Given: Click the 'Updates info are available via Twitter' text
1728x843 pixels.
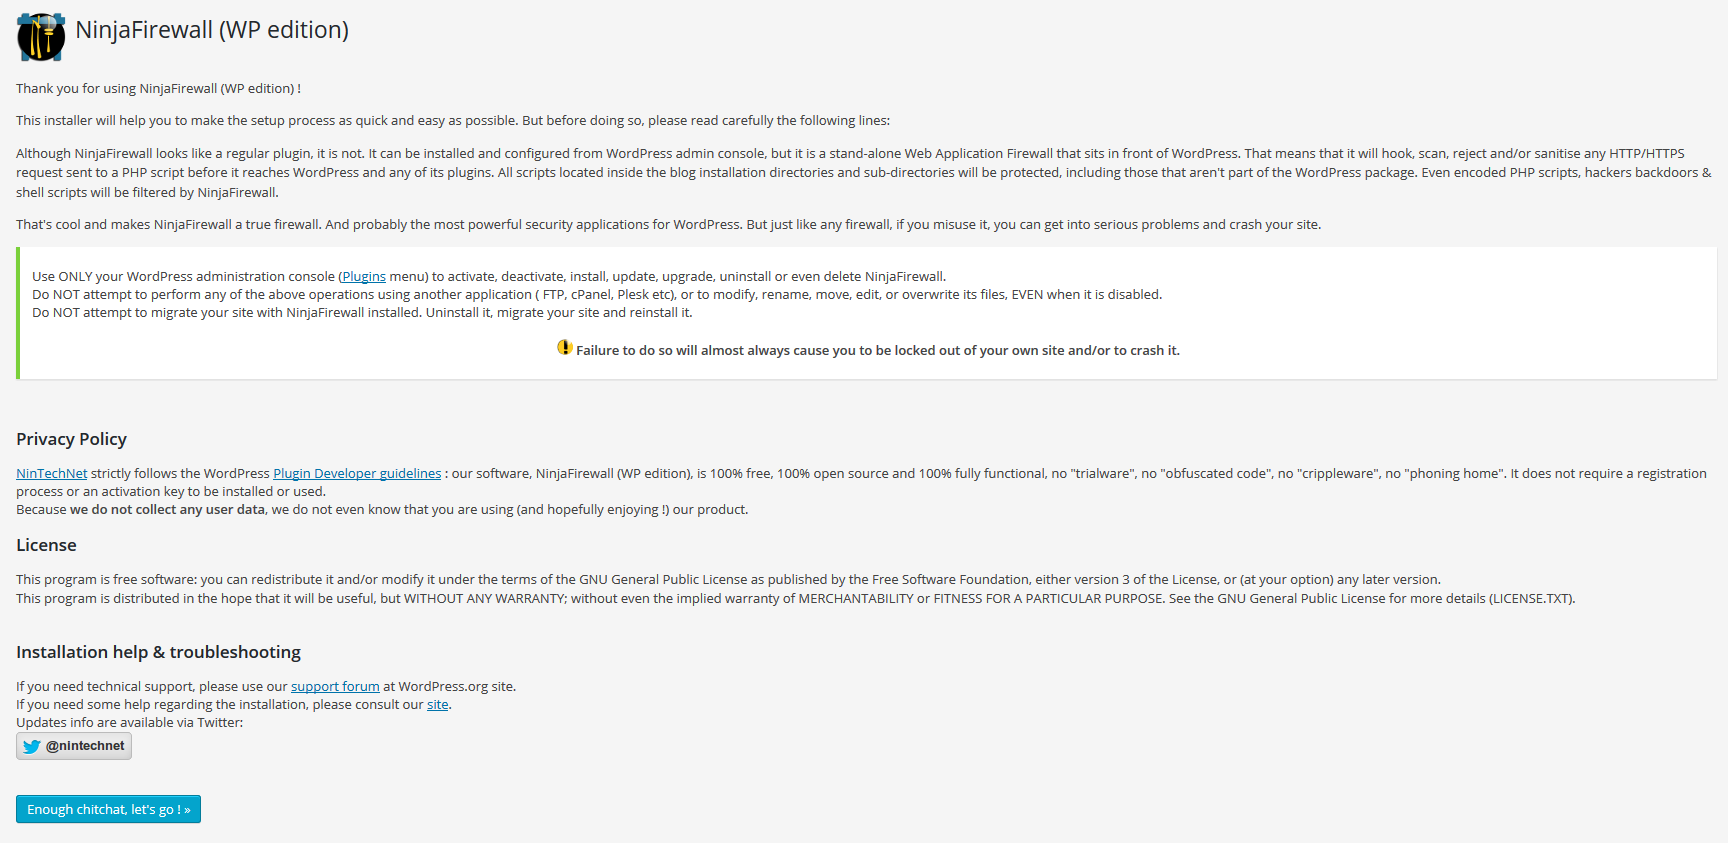Looking at the screenshot, I should click(x=129, y=722).
